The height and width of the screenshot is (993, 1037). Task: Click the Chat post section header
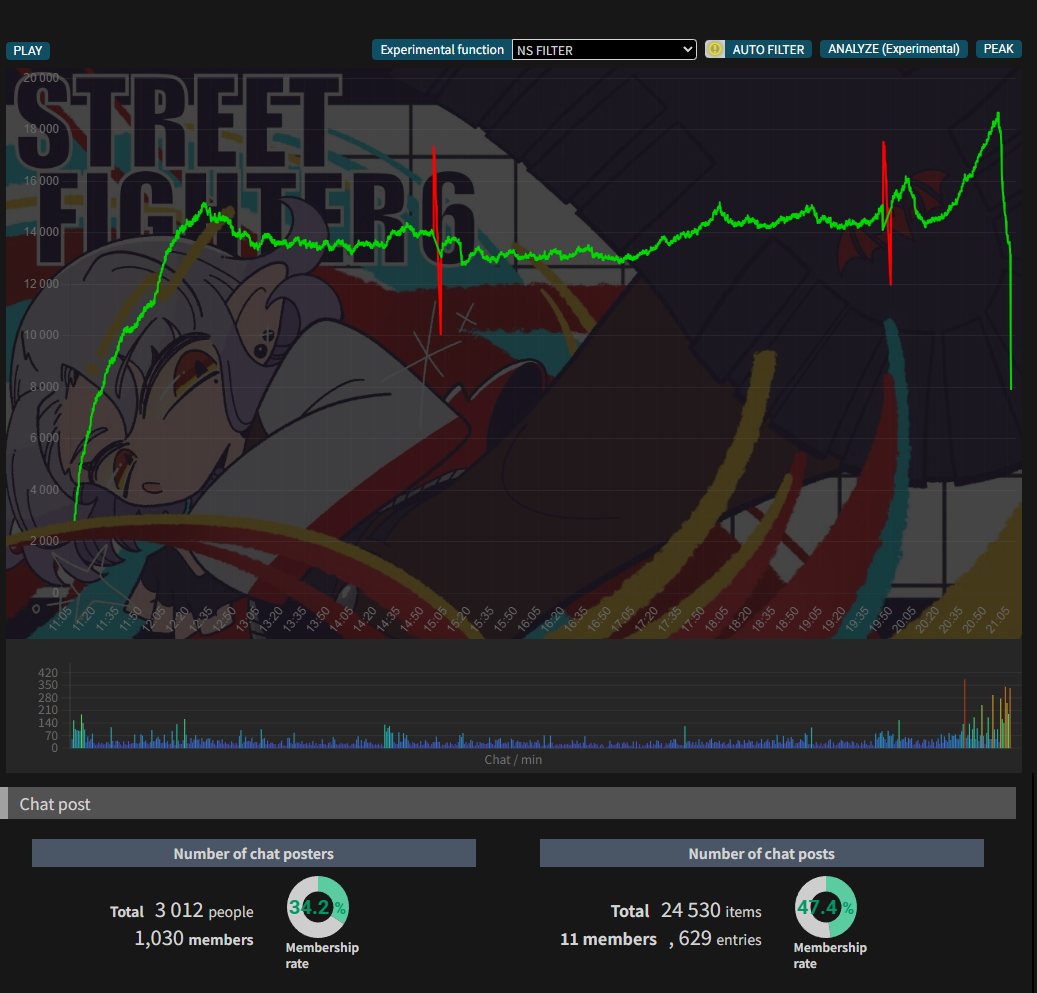508,803
